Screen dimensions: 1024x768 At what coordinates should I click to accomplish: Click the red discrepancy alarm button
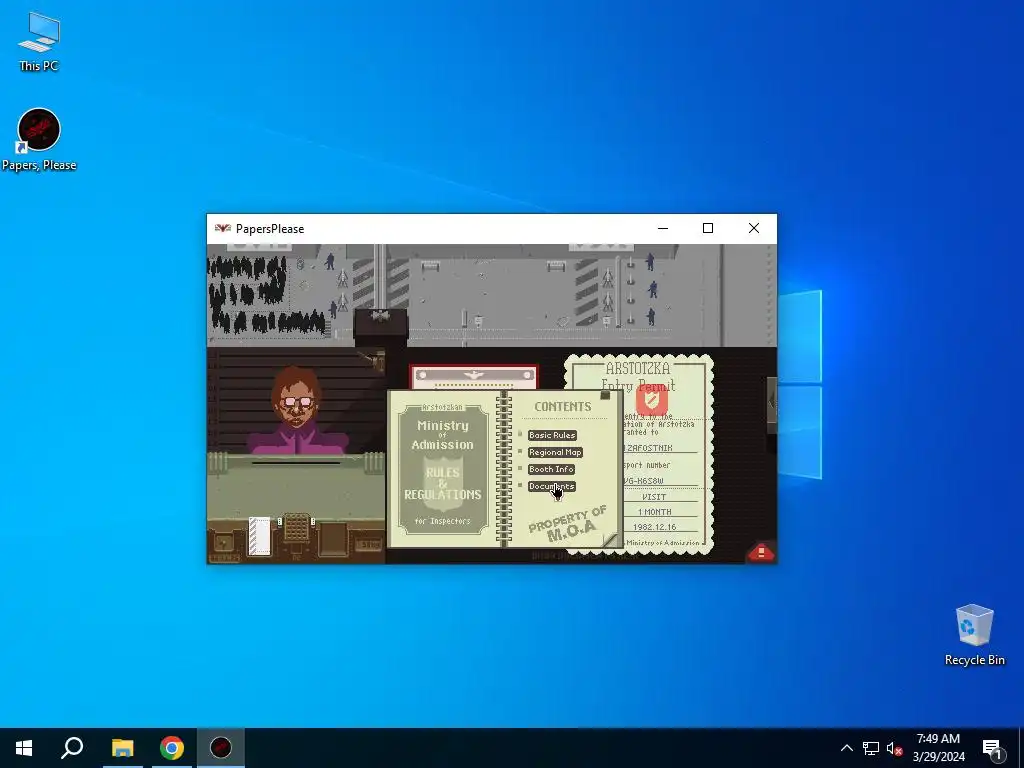761,552
